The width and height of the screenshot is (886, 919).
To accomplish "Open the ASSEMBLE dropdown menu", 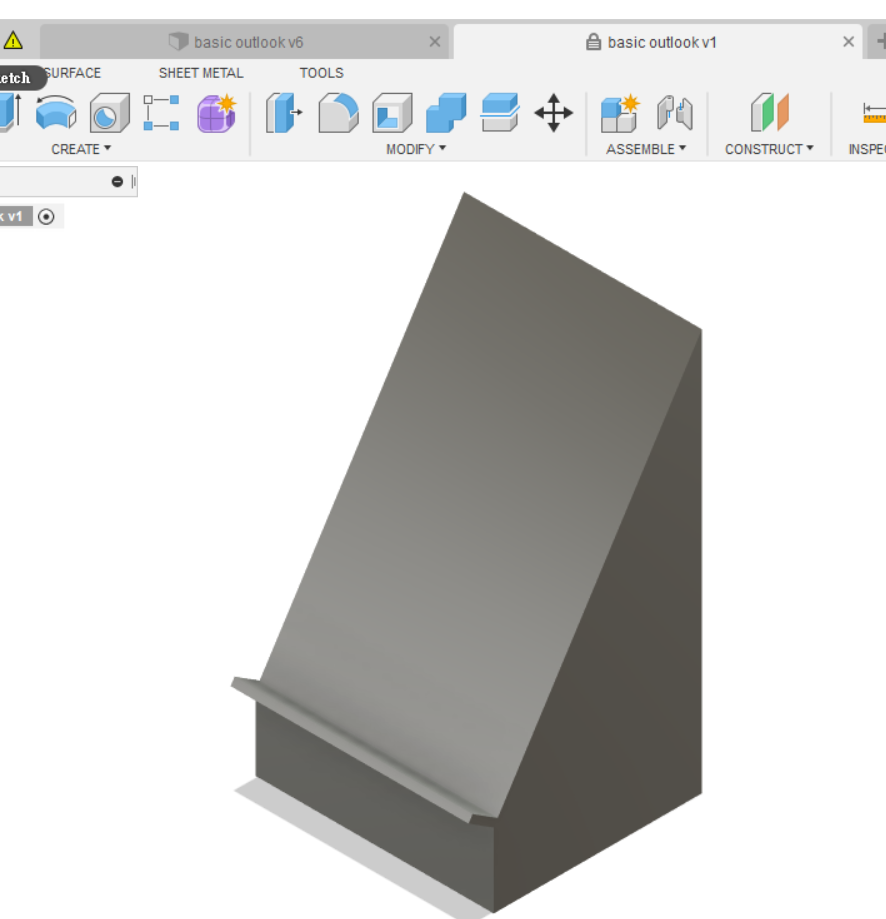I will (x=646, y=149).
